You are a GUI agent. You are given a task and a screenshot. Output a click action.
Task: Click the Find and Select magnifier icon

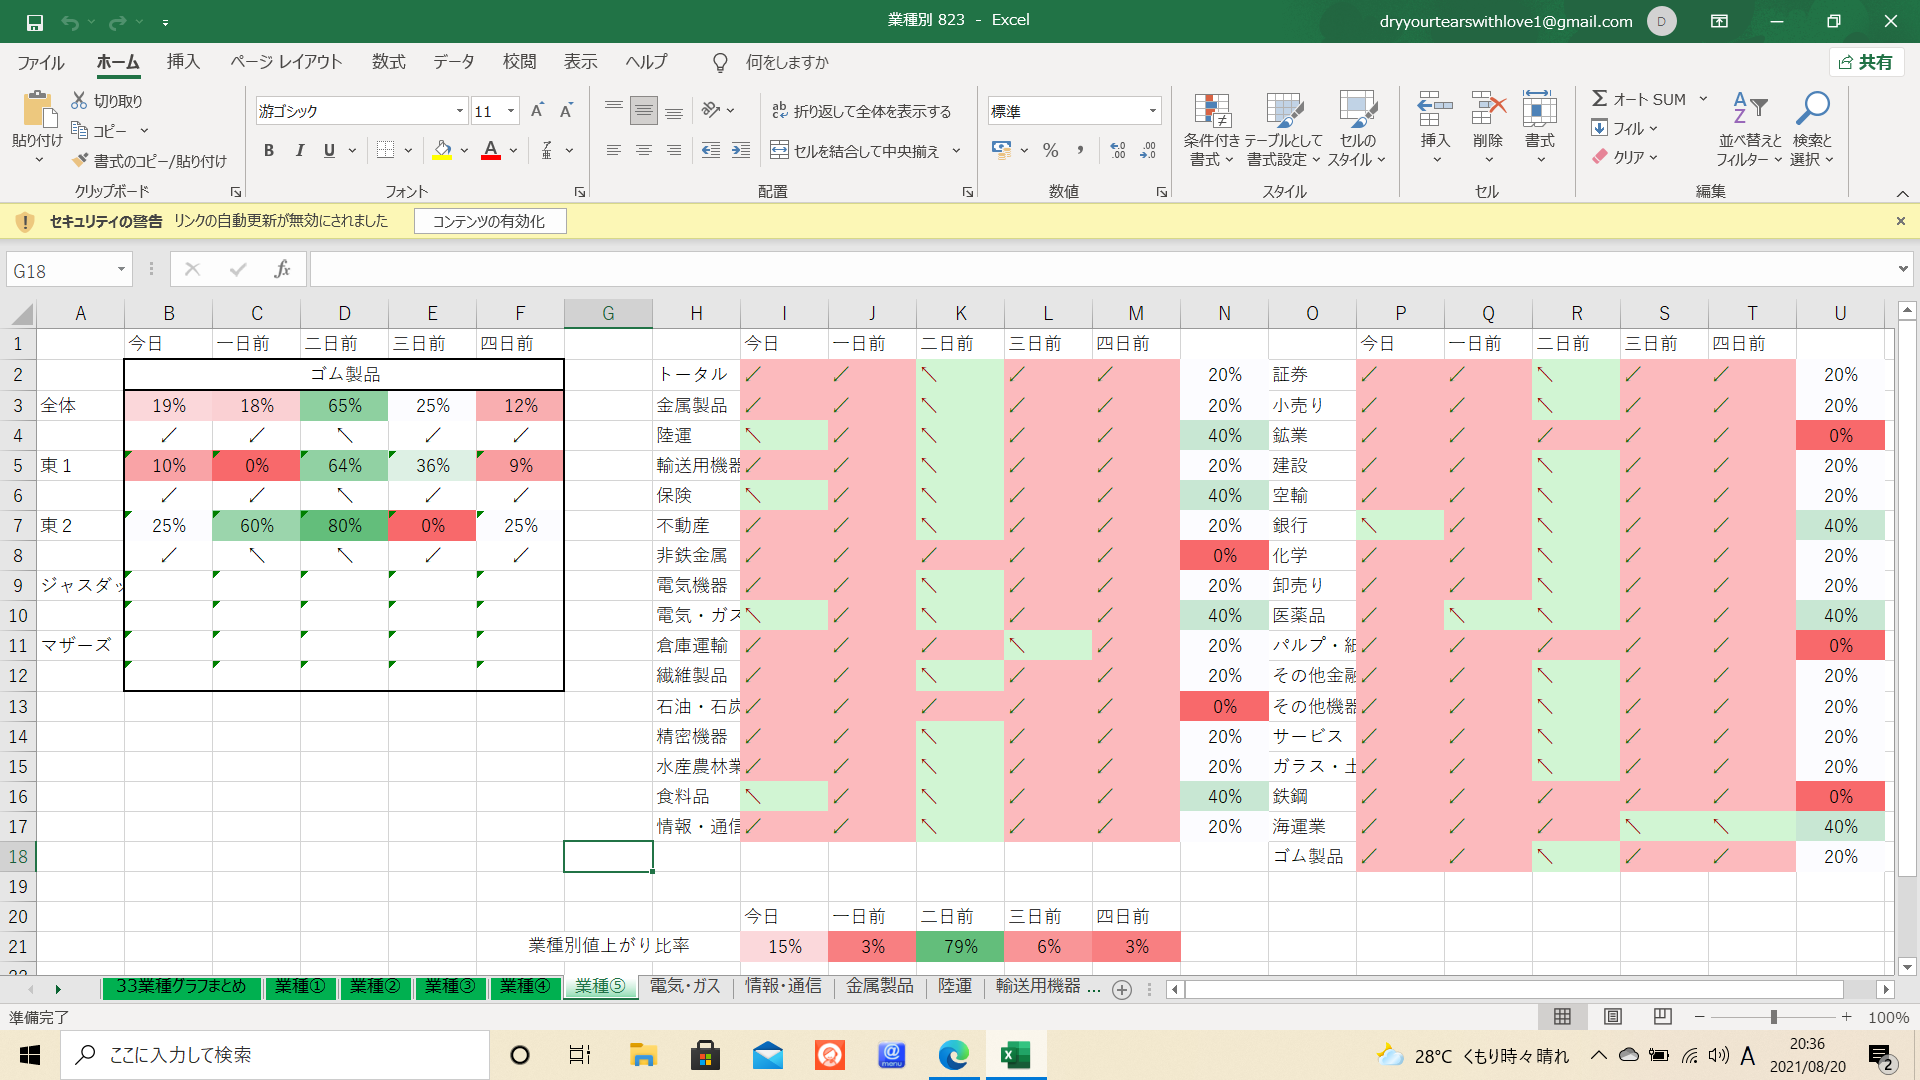(1811, 109)
